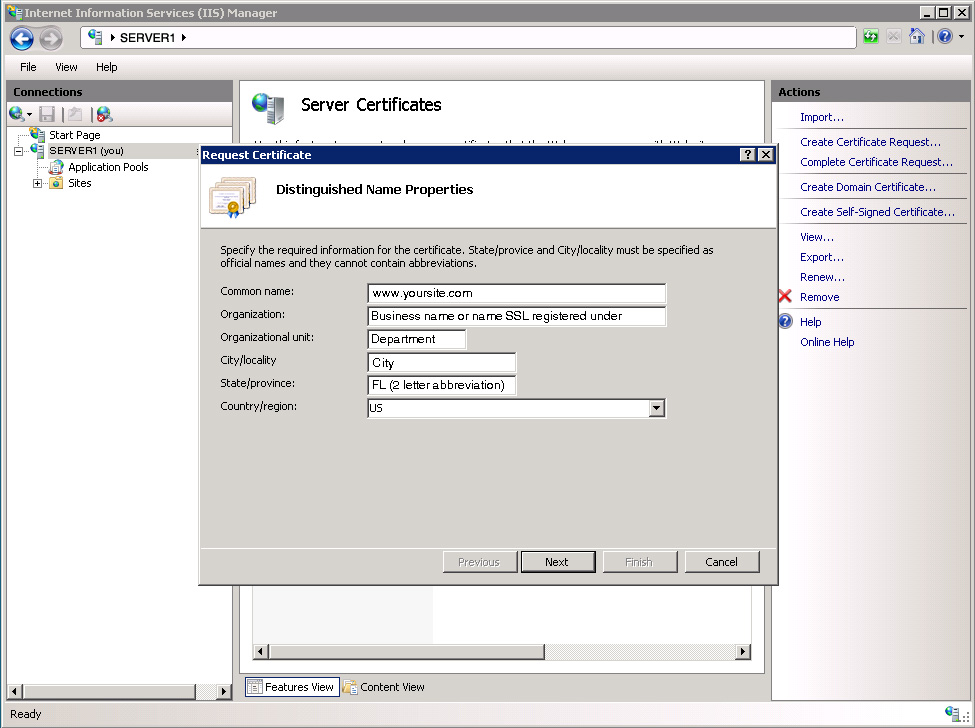Open the Help menu
The width and height of the screenshot is (975, 728).
pyautogui.click(x=106, y=67)
